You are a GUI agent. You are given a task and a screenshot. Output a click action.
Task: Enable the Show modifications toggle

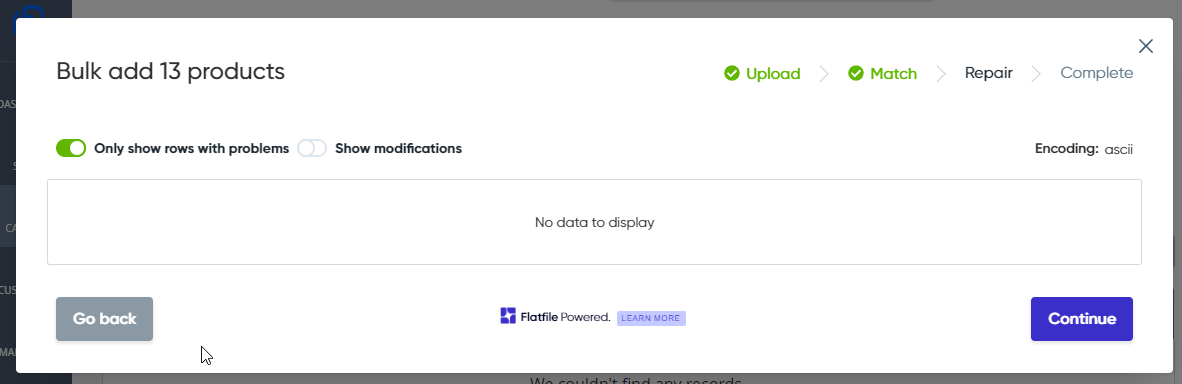(x=312, y=148)
